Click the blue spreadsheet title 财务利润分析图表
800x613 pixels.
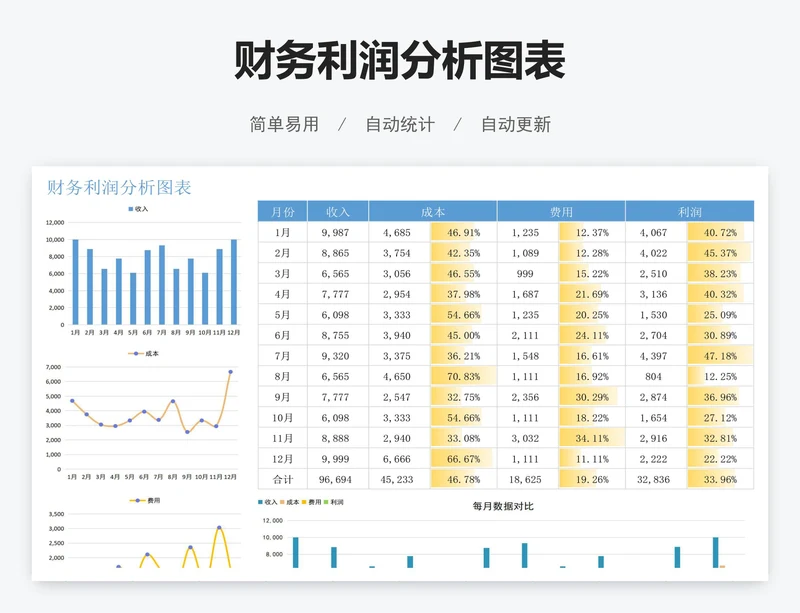(119, 187)
